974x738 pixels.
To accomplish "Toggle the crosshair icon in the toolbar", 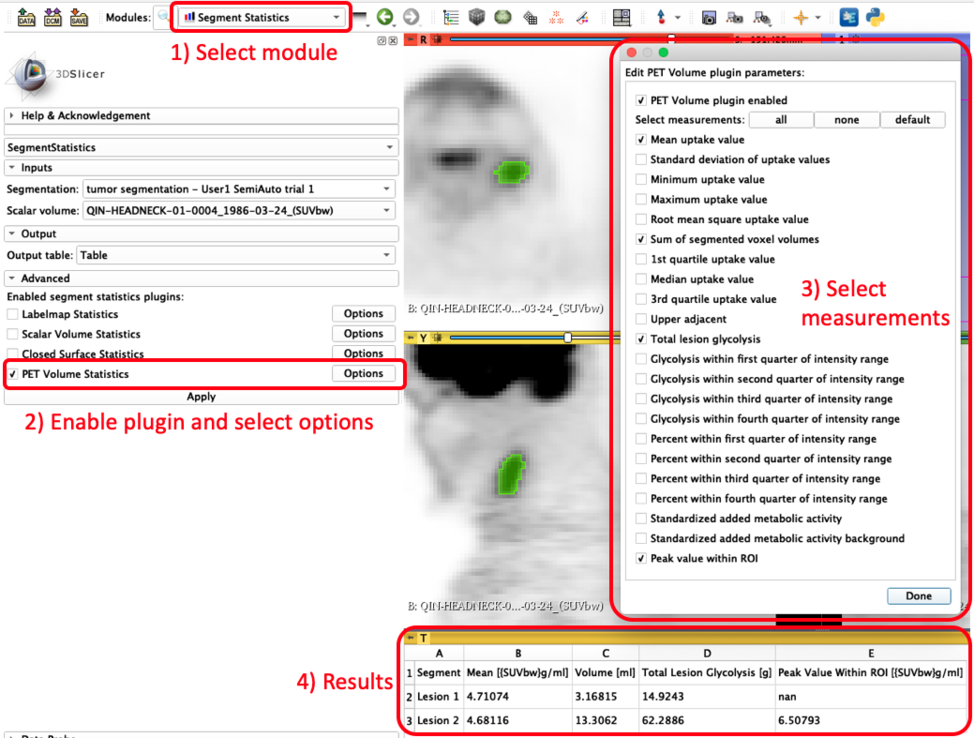I will (x=801, y=15).
